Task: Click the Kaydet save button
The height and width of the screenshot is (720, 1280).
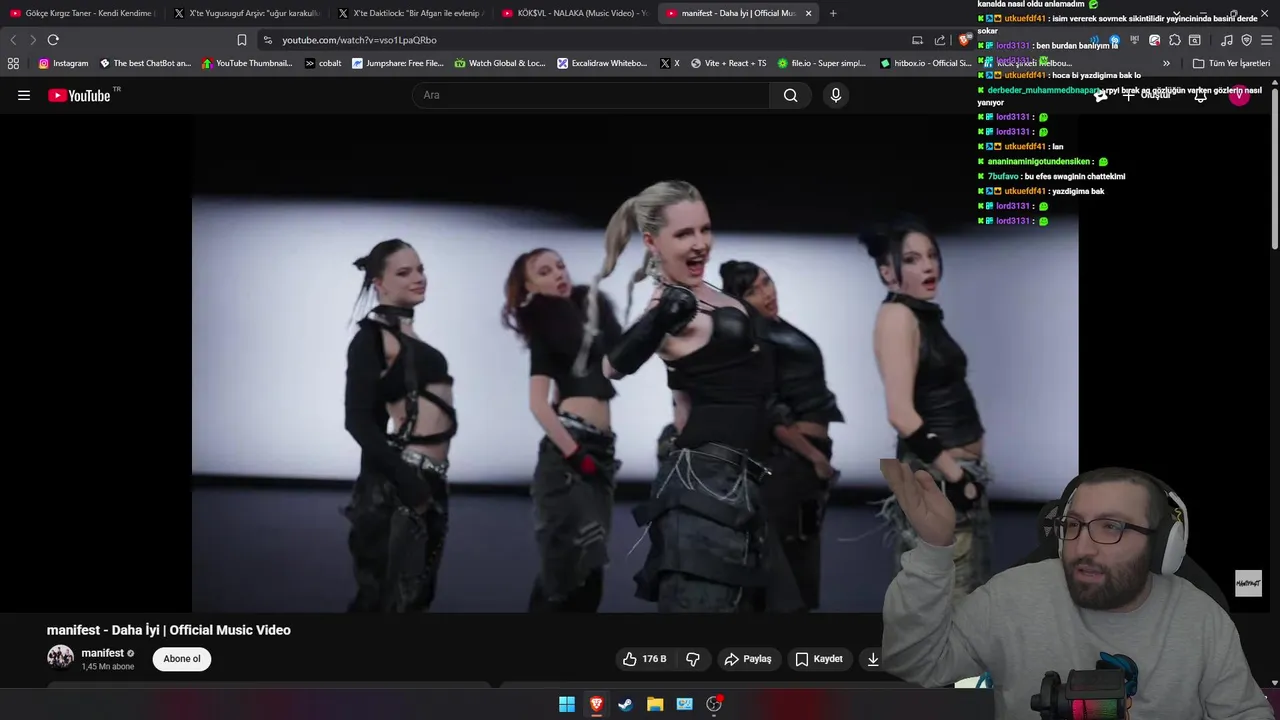Action: [818, 659]
